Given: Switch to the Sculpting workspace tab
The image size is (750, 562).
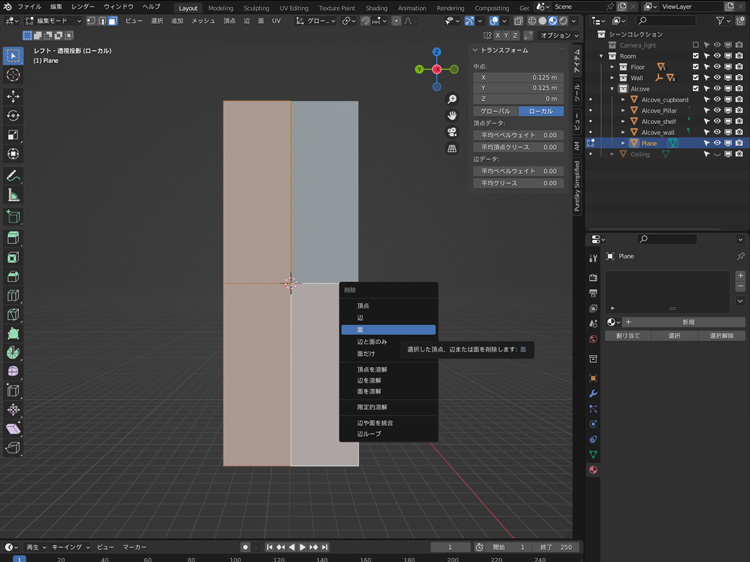Looking at the screenshot, I should pyautogui.click(x=256, y=8).
